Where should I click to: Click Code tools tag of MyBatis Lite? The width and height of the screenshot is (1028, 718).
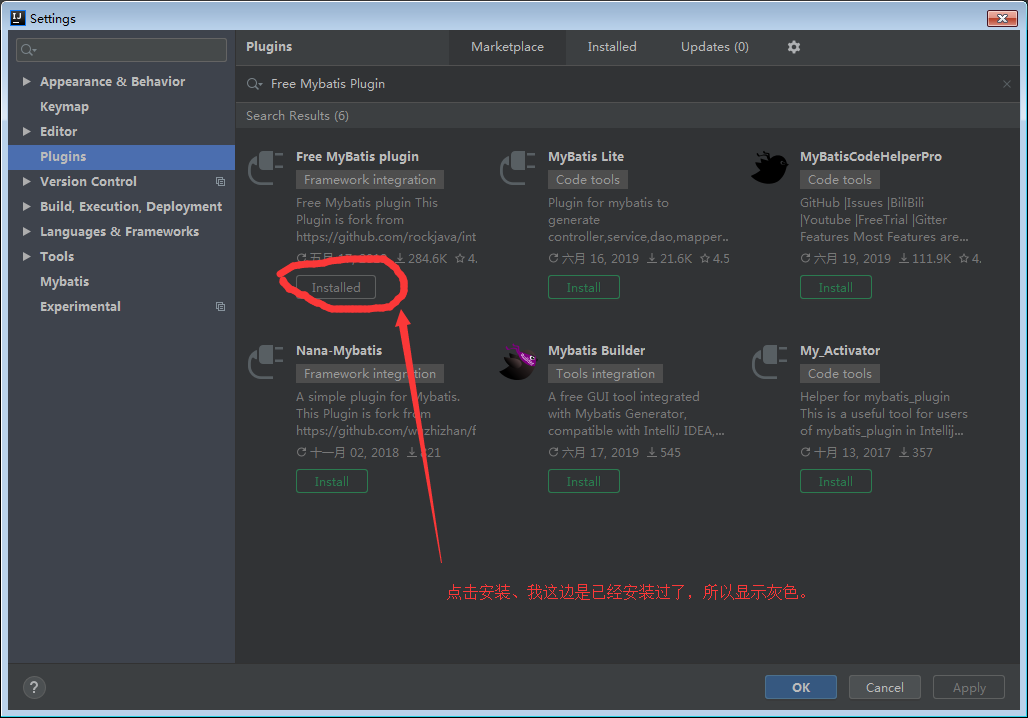click(x=587, y=180)
